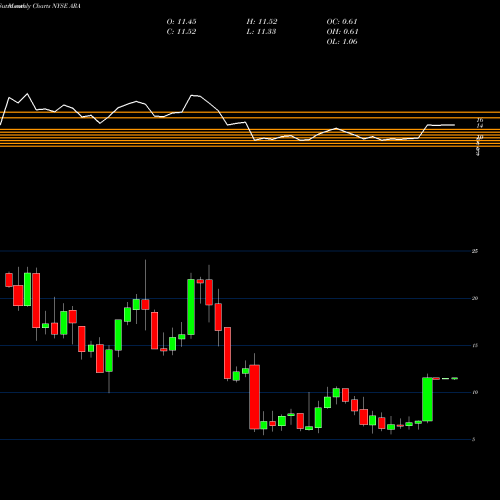The height and width of the screenshot is (500, 500).
Task: Click the OH: 0.61 reading
Action: click(342, 32)
